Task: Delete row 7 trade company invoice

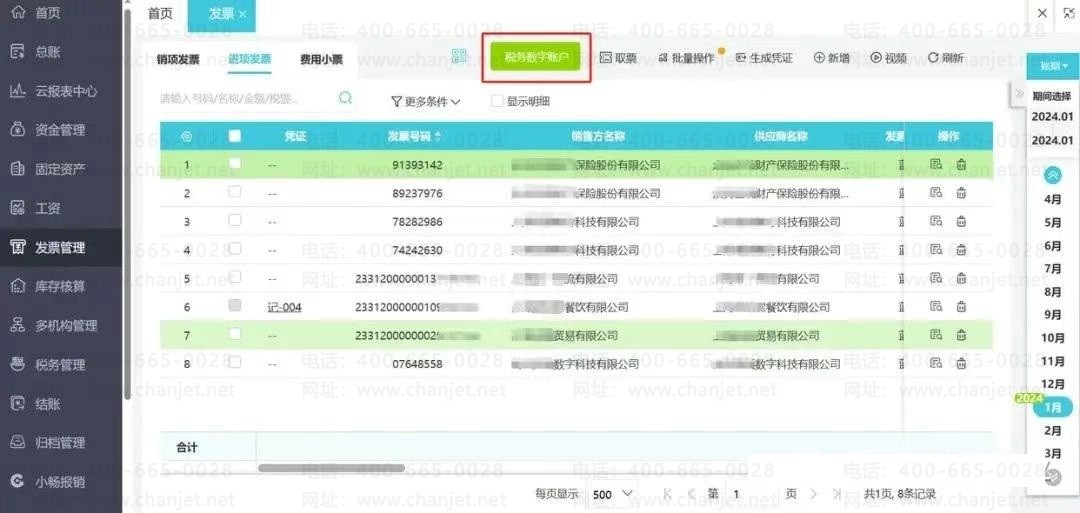Action: (961, 335)
